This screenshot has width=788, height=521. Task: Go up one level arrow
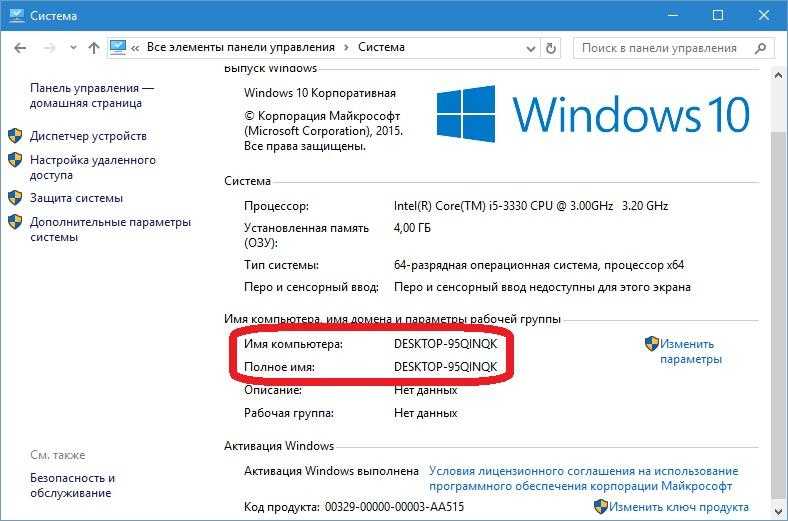coord(93,48)
